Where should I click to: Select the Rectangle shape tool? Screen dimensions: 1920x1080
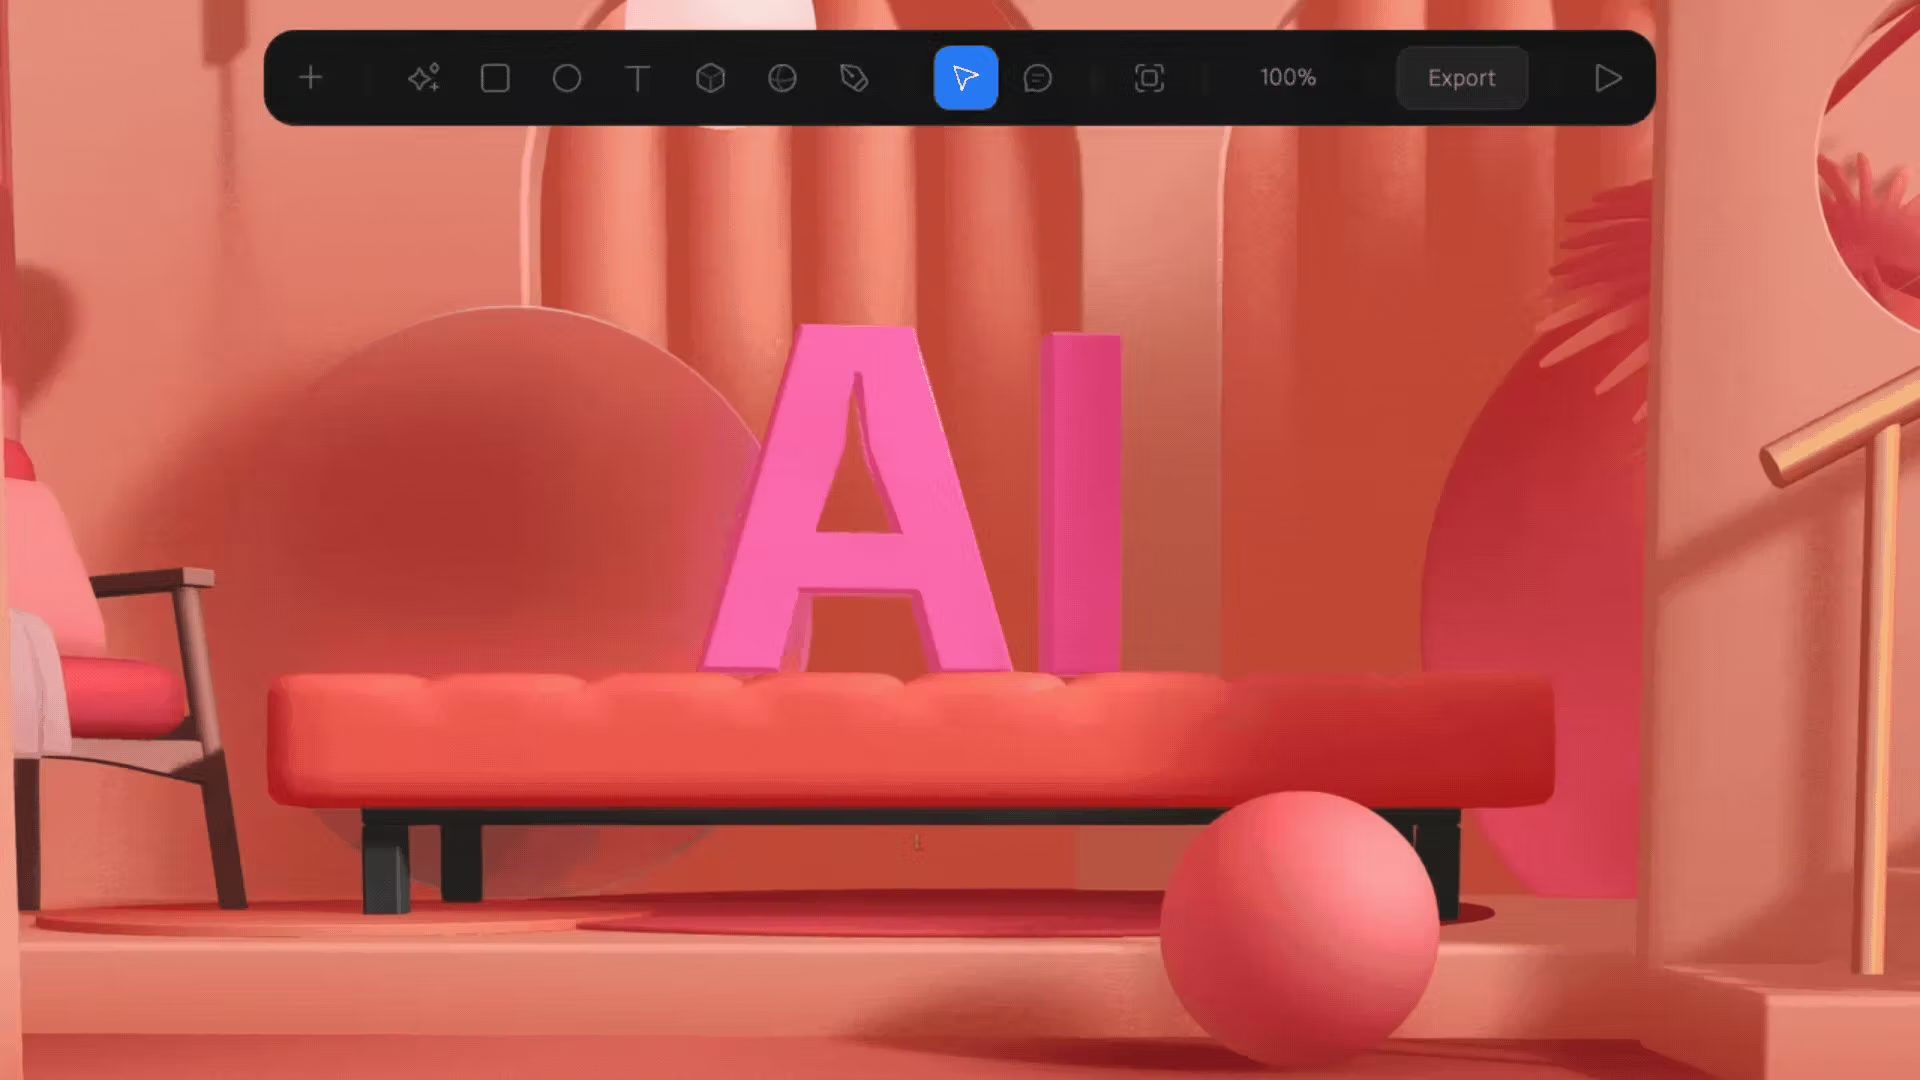(495, 78)
